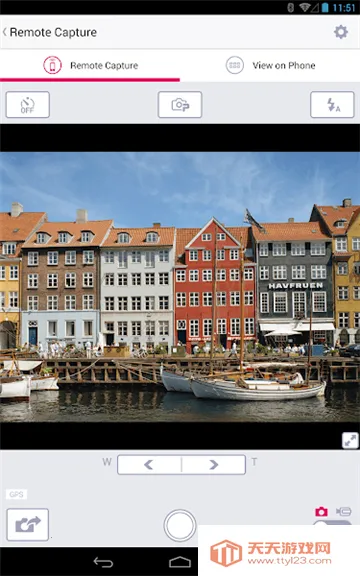The height and width of the screenshot is (576, 360).
Task: Switch to the View on Phone tab
Action: coord(270,65)
